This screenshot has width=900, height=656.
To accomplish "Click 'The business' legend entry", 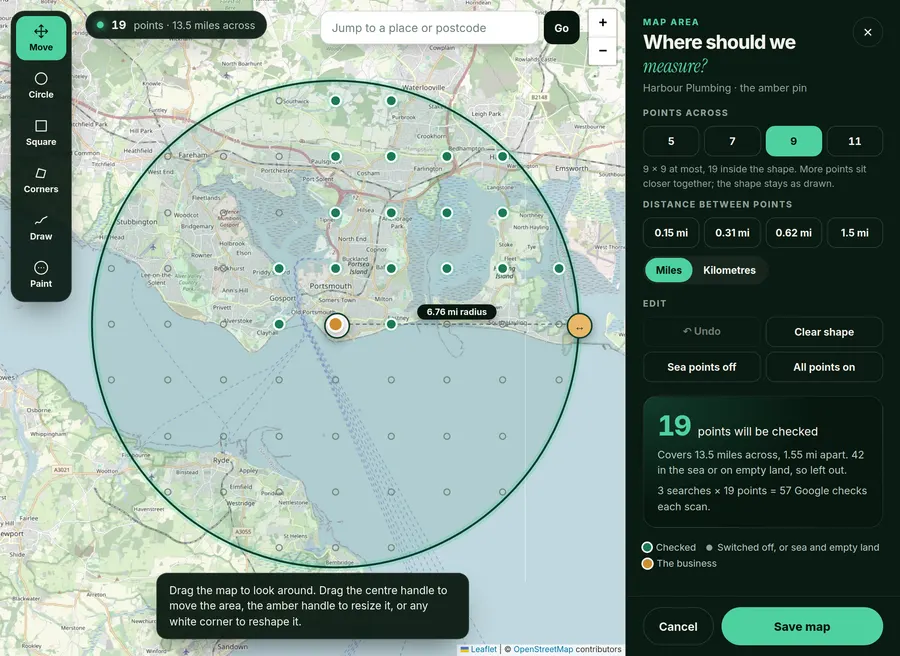I will (x=680, y=564).
